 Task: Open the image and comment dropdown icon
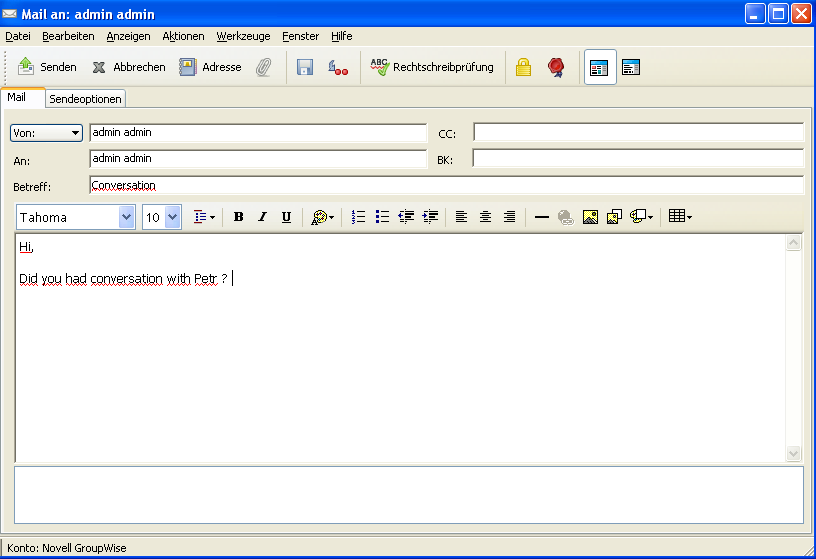pyautogui.click(x=641, y=217)
